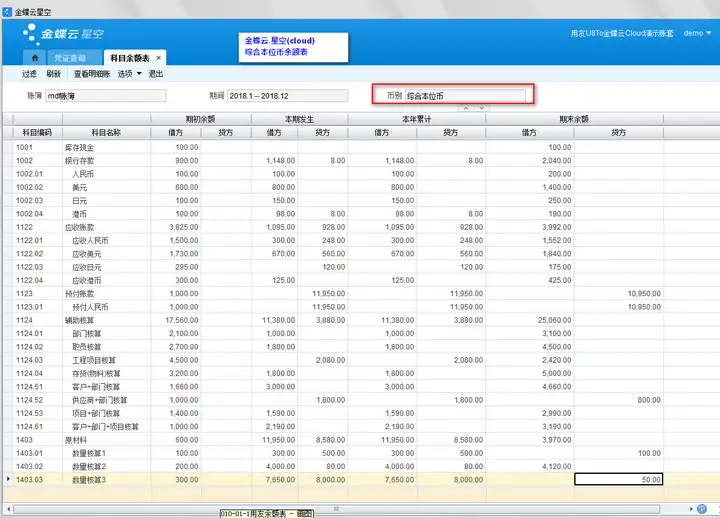Collapse the filter panel with up chevron
The height and width of the screenshot is (518, 720).
(466, 108)
